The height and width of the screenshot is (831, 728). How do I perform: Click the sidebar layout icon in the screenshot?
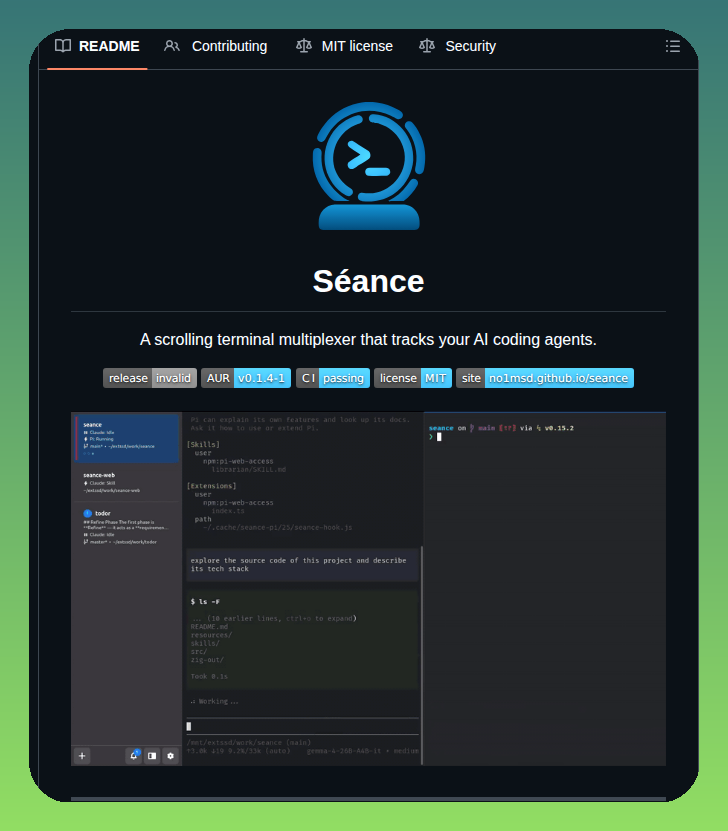tap(152, 756)
